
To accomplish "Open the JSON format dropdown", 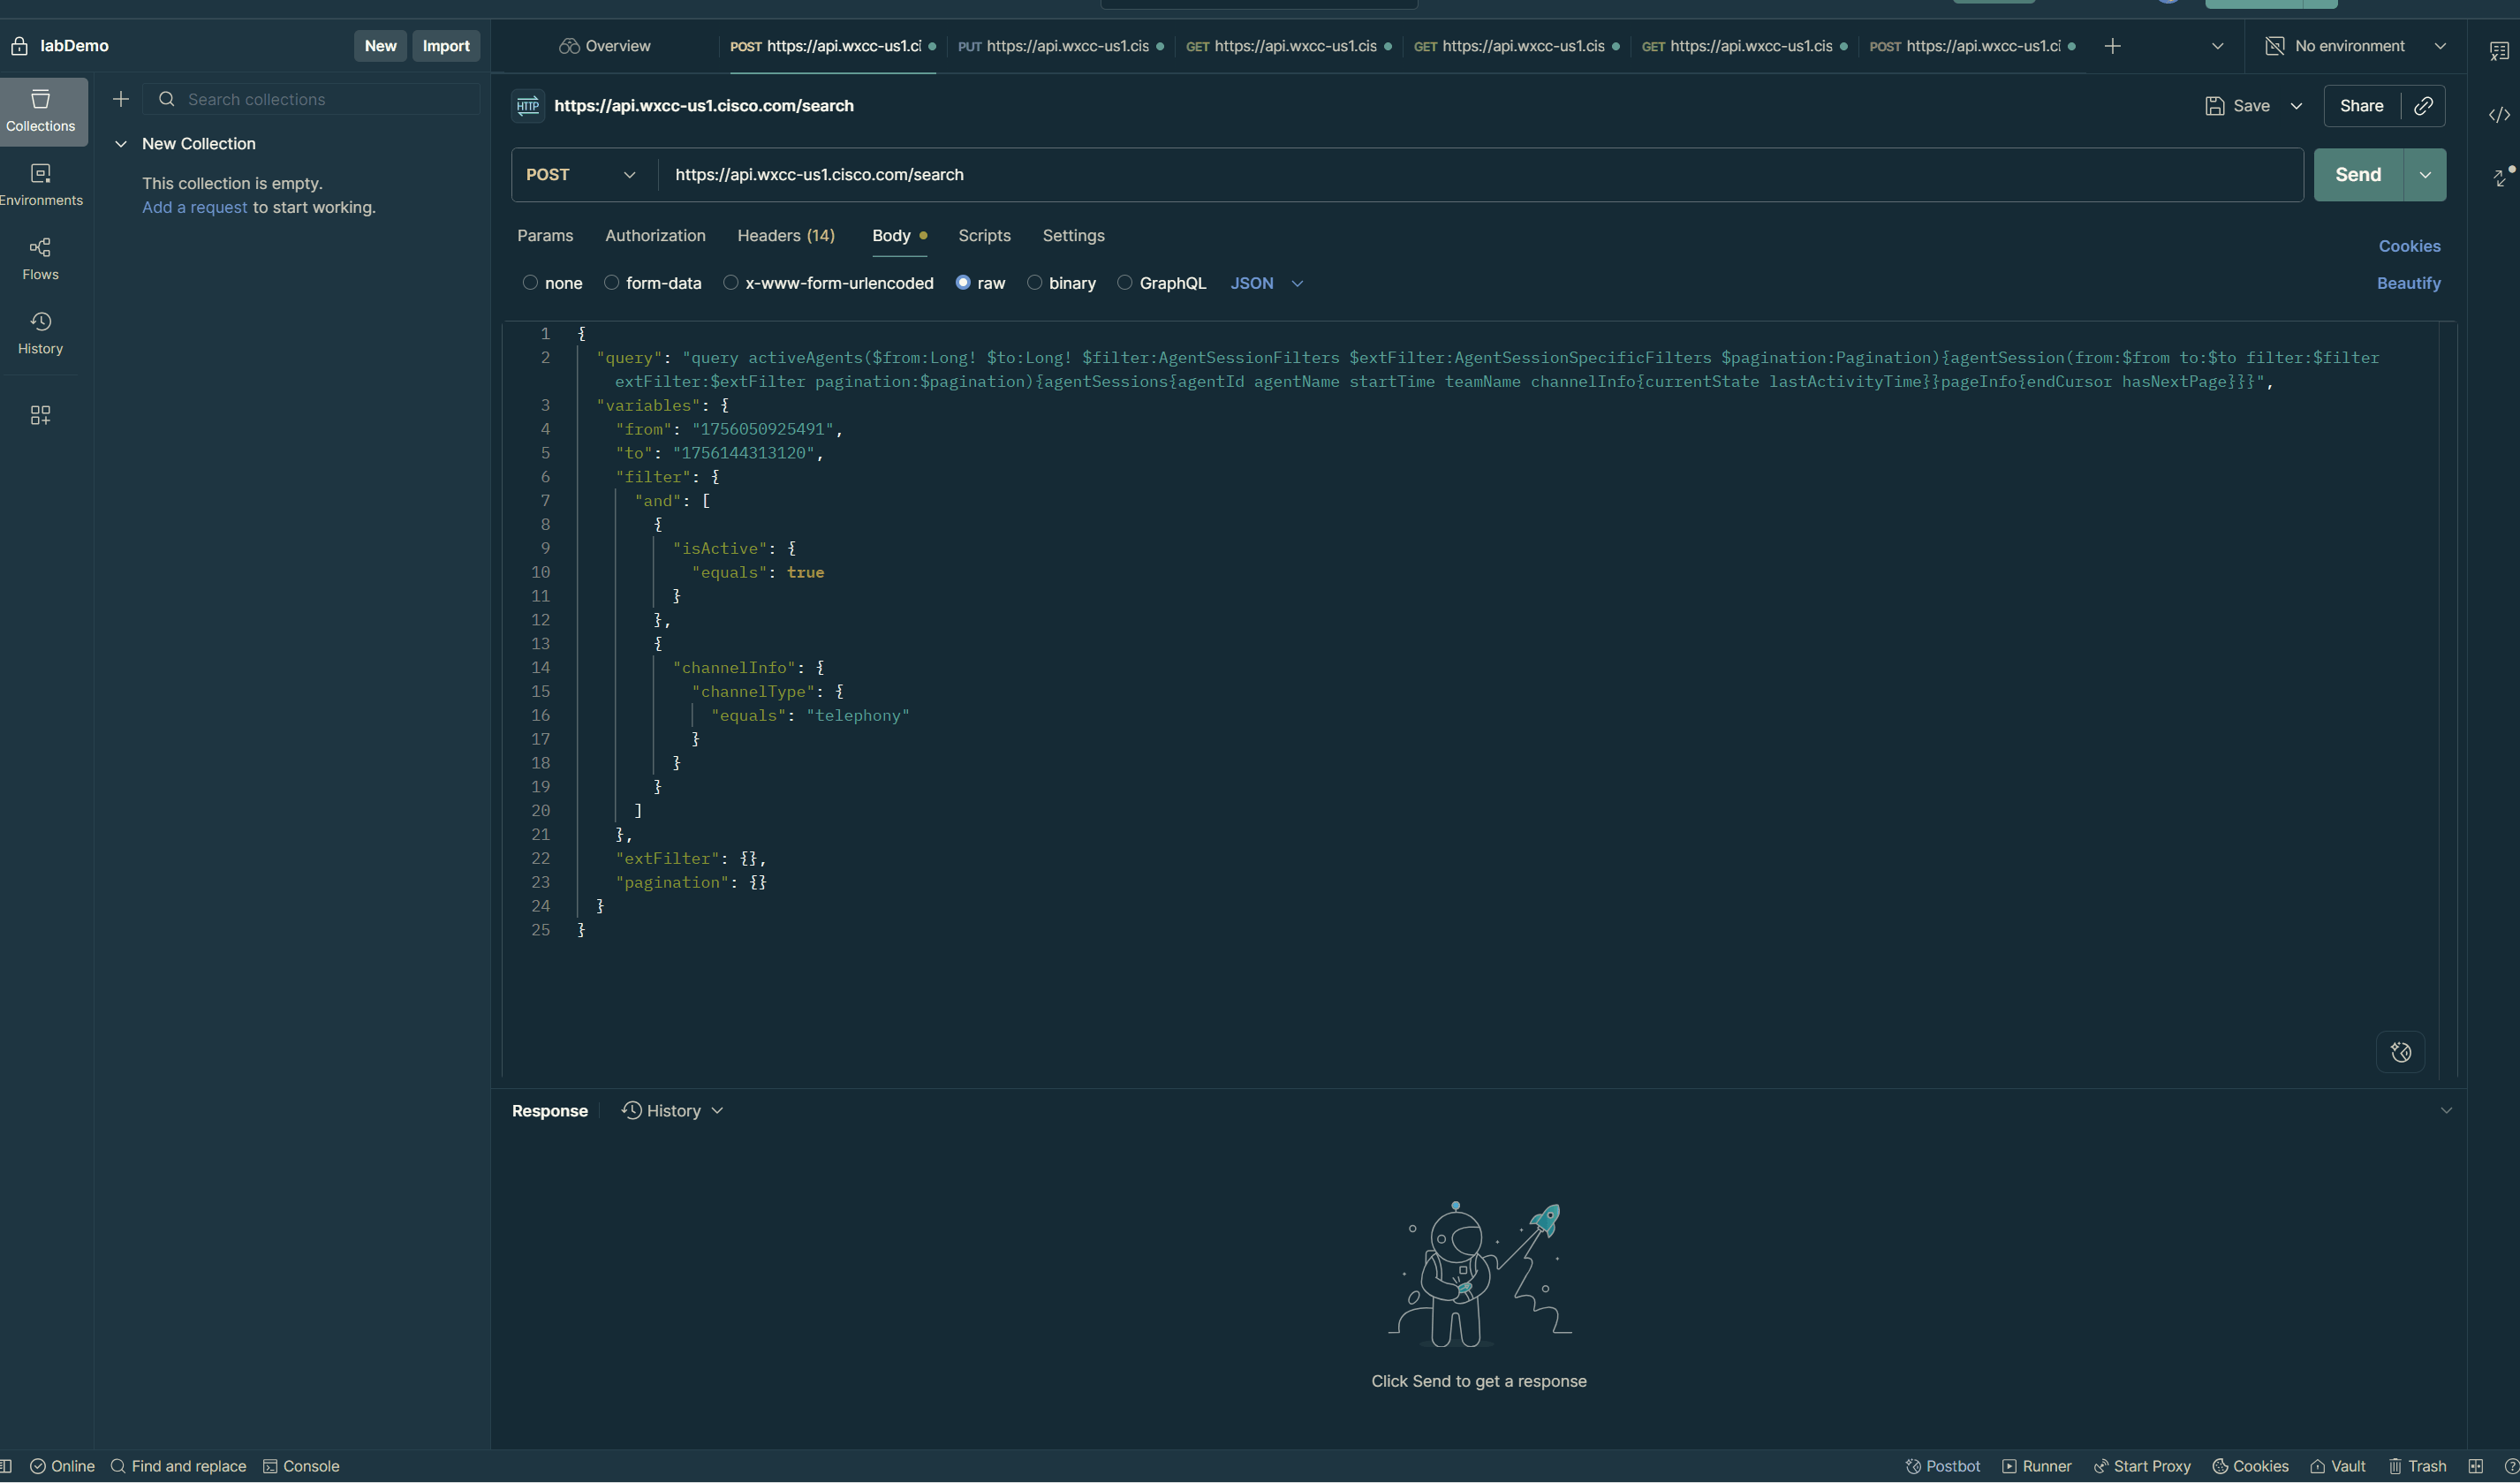I will (1266, 283).
